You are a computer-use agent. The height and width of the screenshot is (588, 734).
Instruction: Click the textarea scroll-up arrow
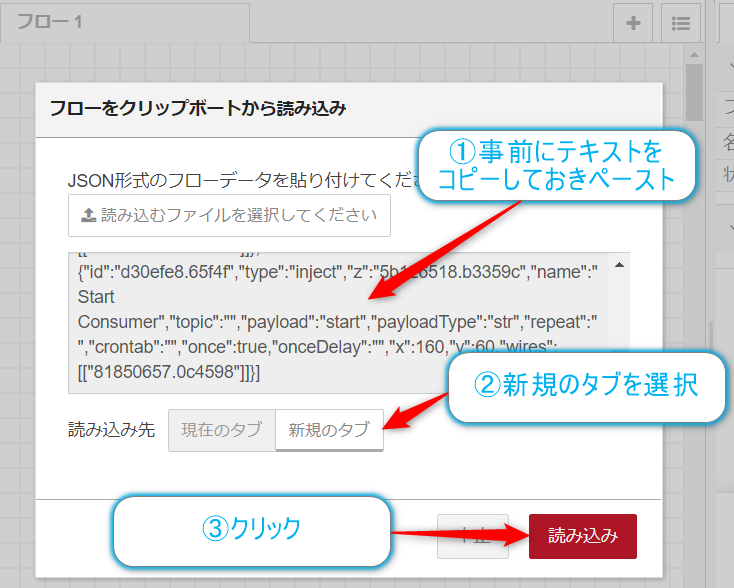(x=619, y=265)
